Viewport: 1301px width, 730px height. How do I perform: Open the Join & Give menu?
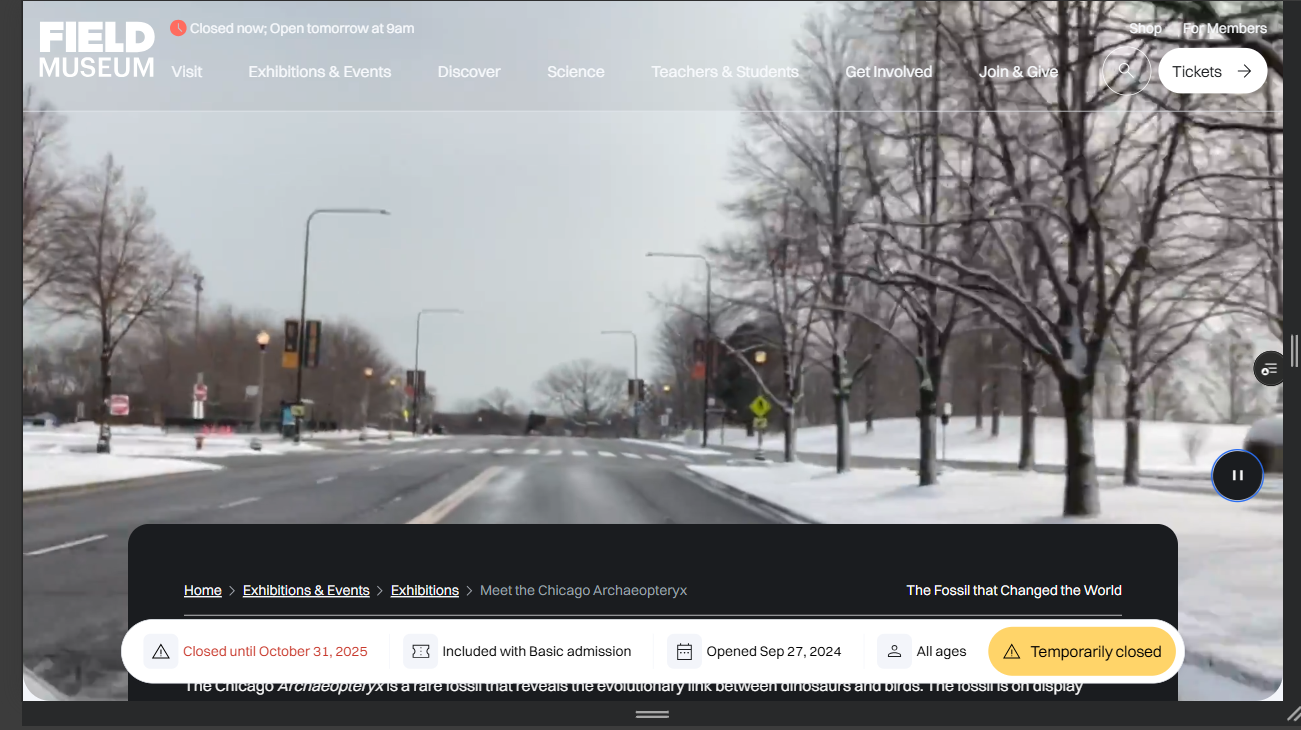1019,72
